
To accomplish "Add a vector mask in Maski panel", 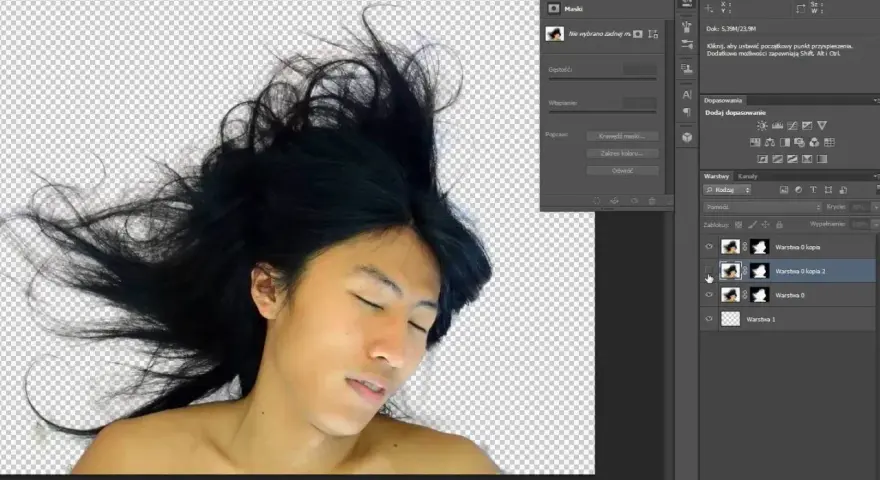I will click(x=653, y=34).
